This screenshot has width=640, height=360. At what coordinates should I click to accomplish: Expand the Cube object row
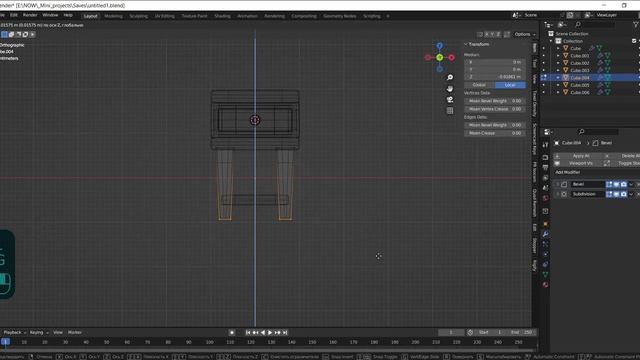[x=558, y=49]
